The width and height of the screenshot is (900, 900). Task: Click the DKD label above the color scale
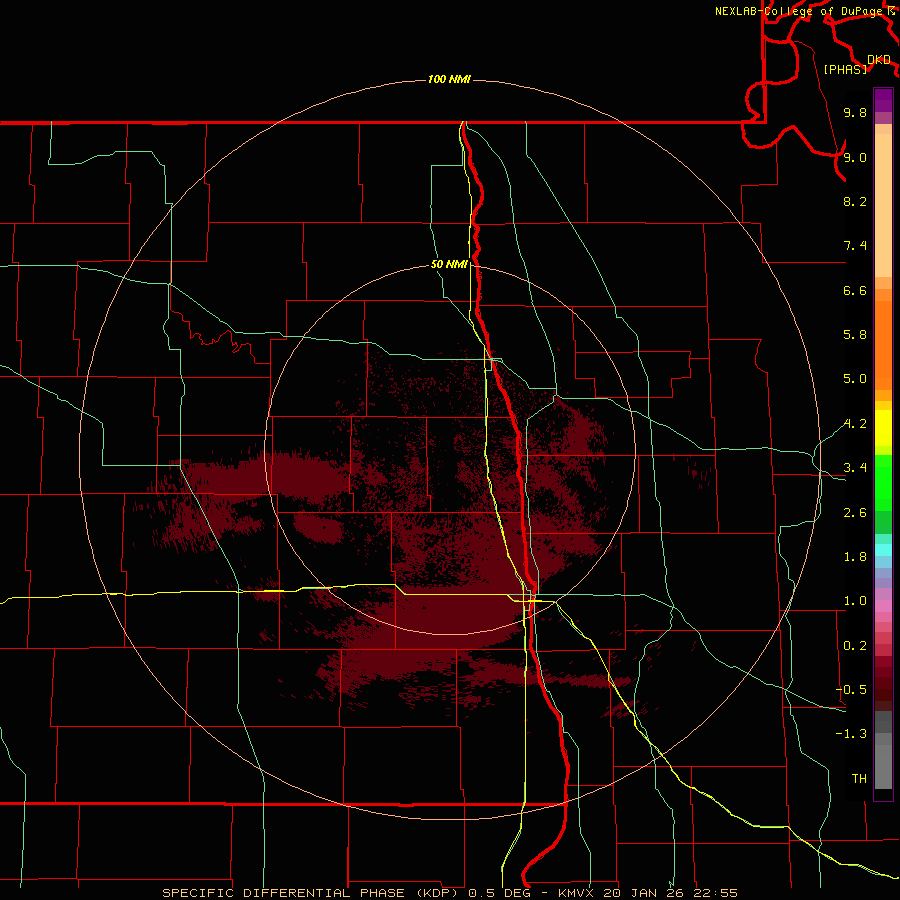pos(879,60)
